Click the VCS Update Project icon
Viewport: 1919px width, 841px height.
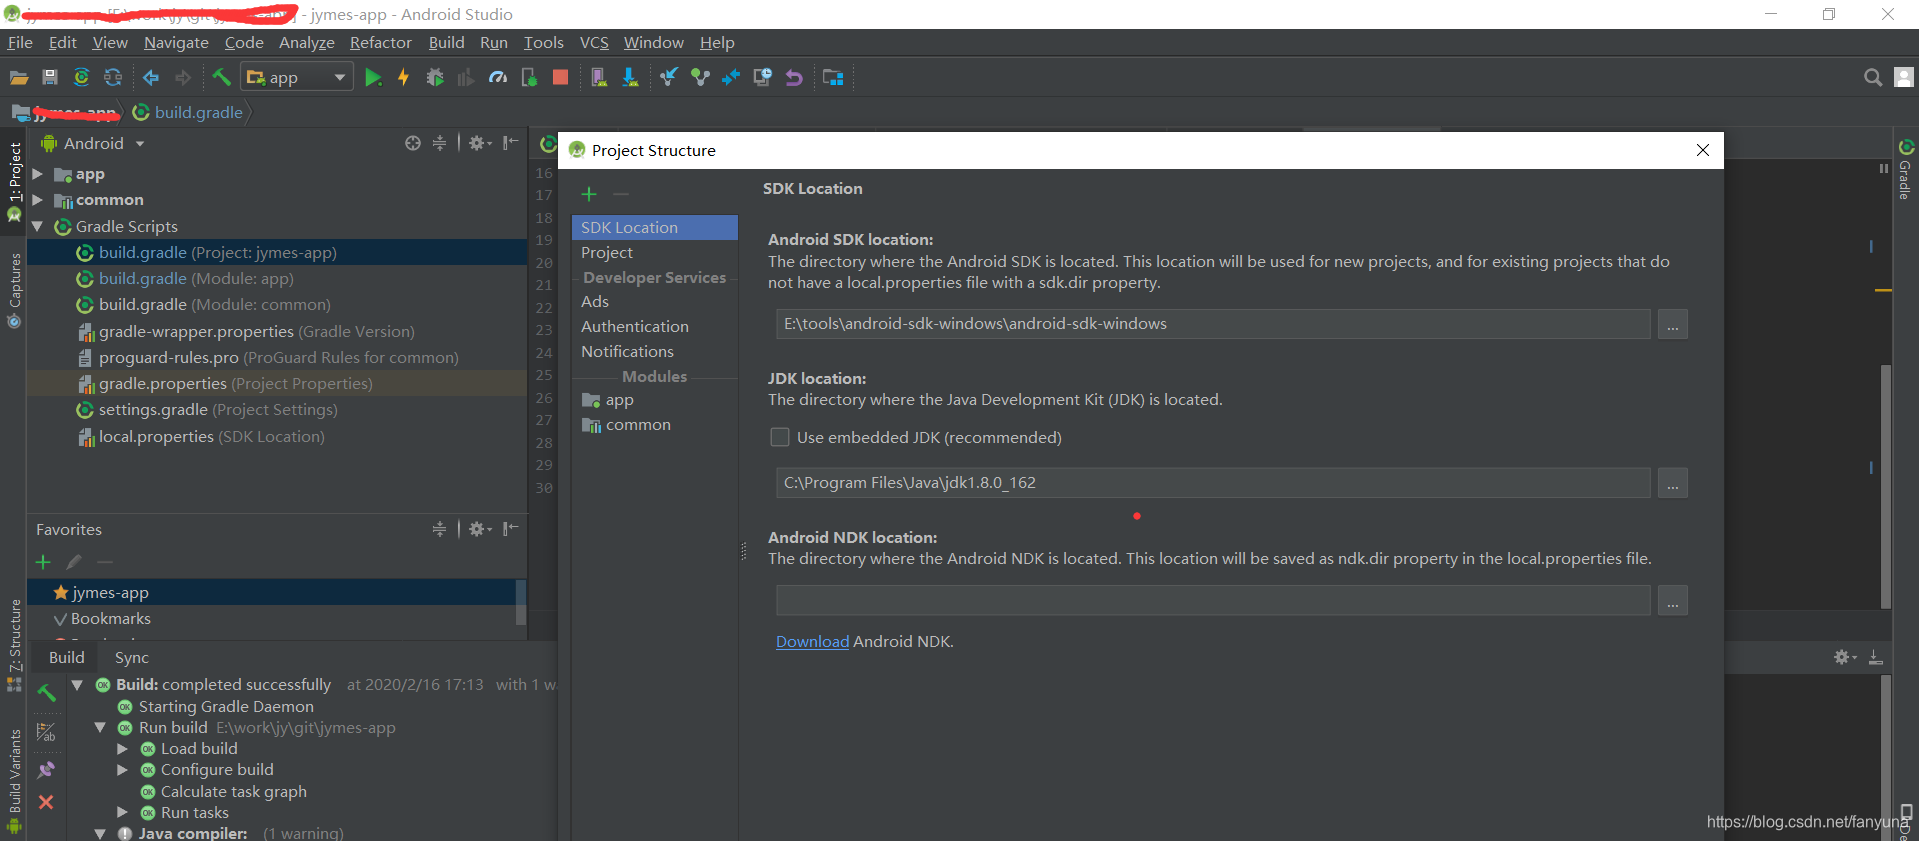coord(668,77)
